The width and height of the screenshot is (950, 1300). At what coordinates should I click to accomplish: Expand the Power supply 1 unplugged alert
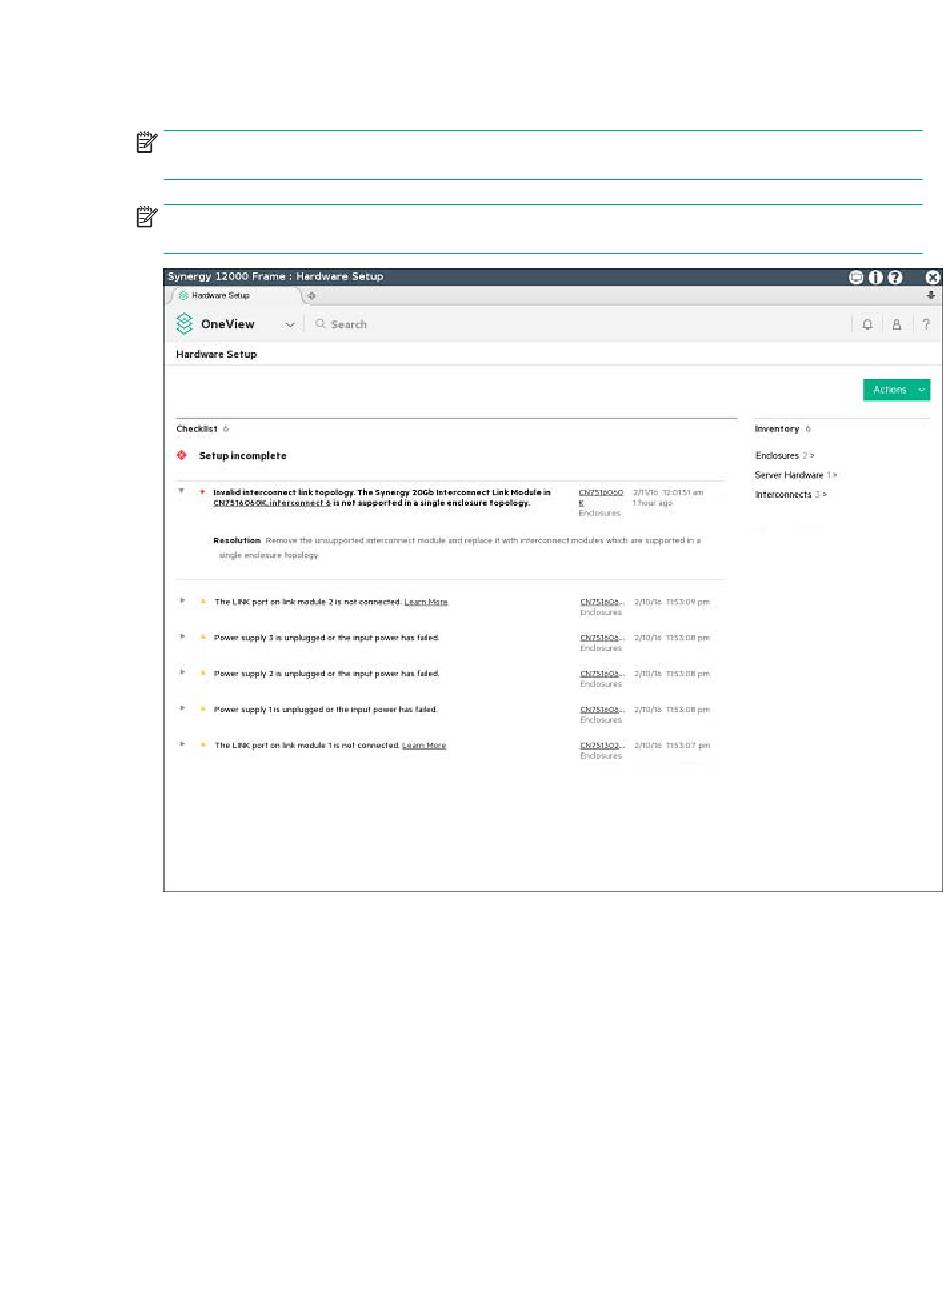tap(182, 709)
